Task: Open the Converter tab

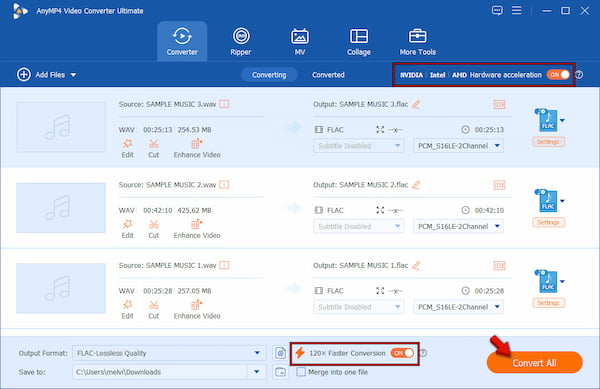Action: (x=182, y=41)
